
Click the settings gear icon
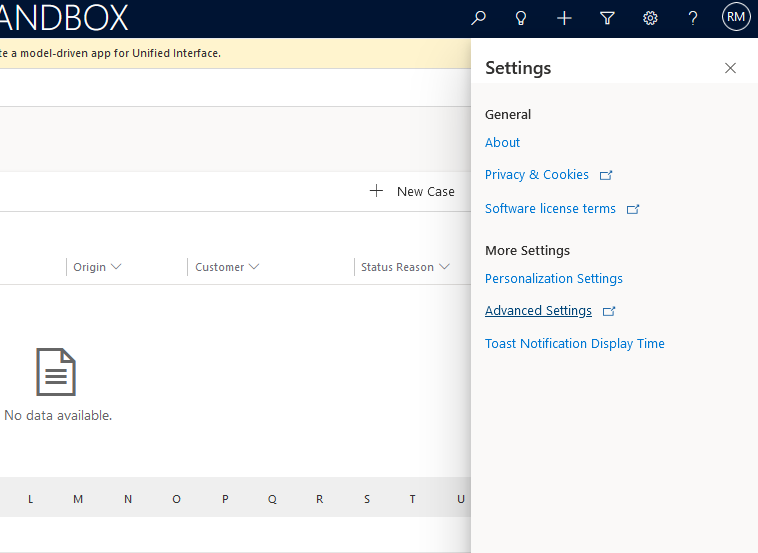click(650, 18)
